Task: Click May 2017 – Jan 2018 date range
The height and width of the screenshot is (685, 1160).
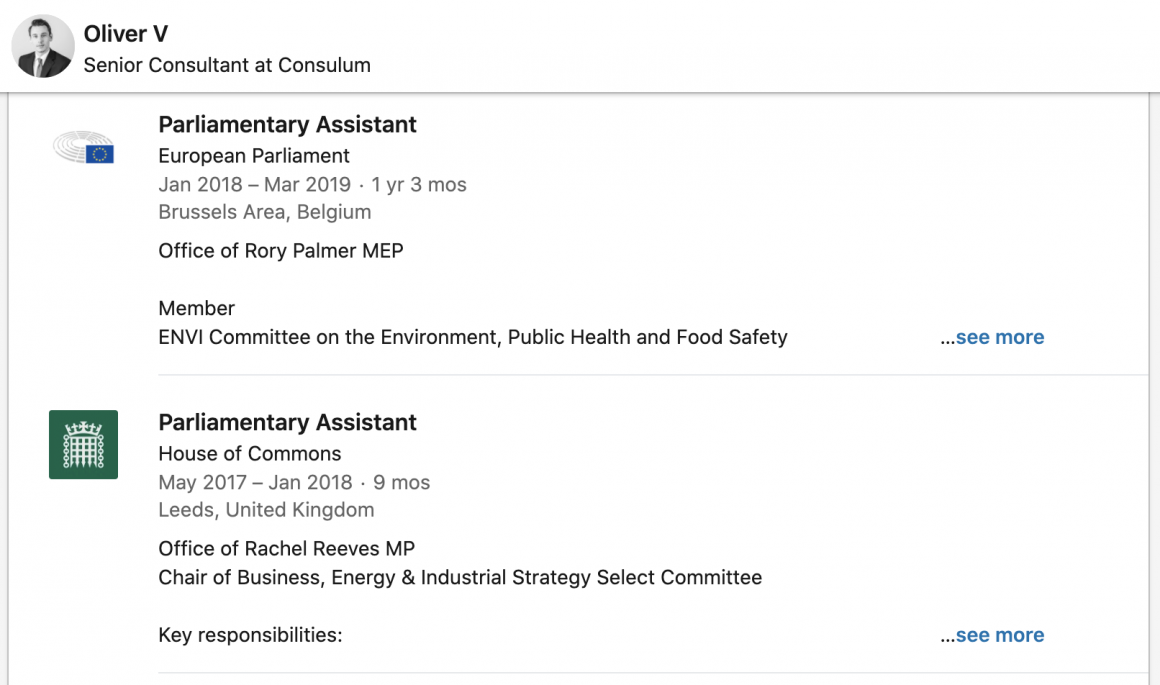Action: click(x=255, y=483)
